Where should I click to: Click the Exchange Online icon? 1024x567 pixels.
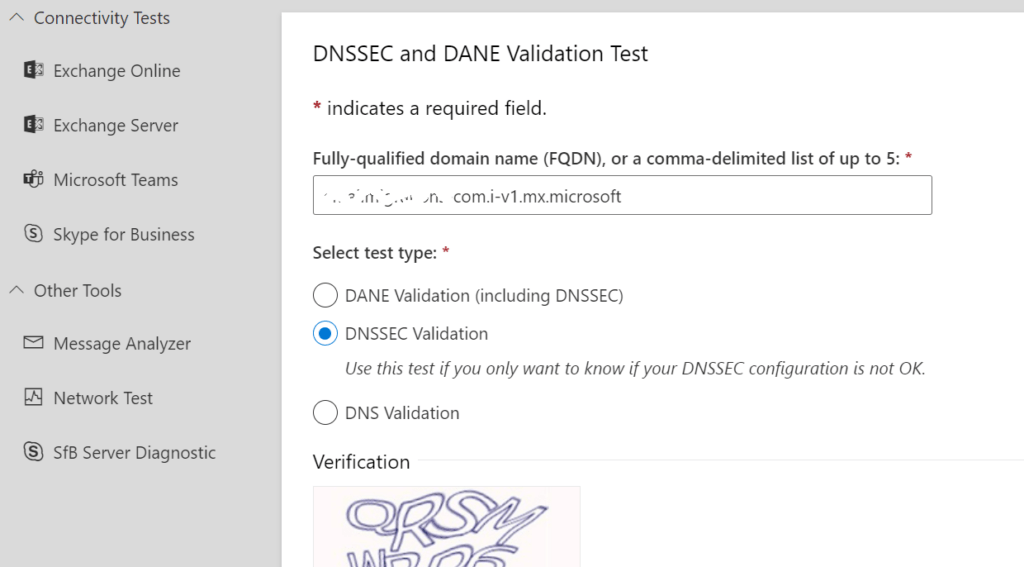point(33,69)
